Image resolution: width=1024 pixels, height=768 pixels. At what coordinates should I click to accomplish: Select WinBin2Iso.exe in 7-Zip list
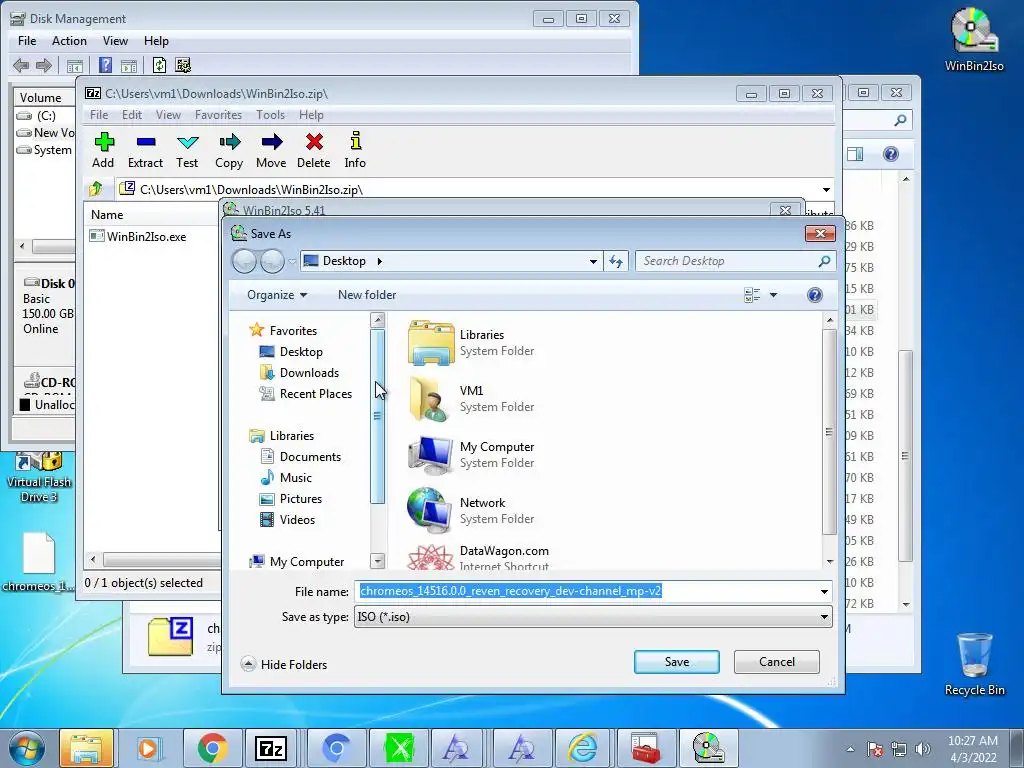click(x=138, y=236)
